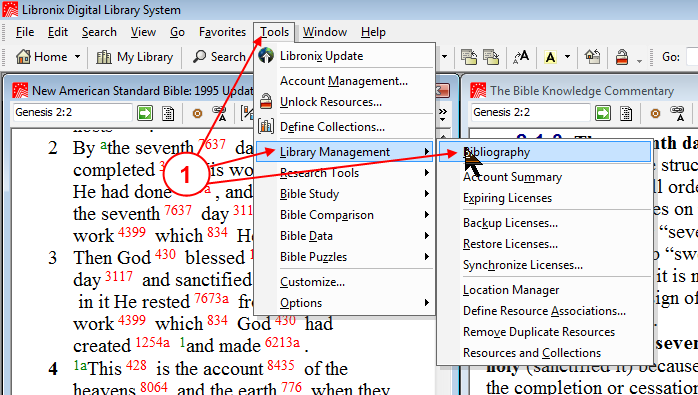
Task: Open Location Manager from the submenu
Action: pyautogui.click(x=545, y=290)
